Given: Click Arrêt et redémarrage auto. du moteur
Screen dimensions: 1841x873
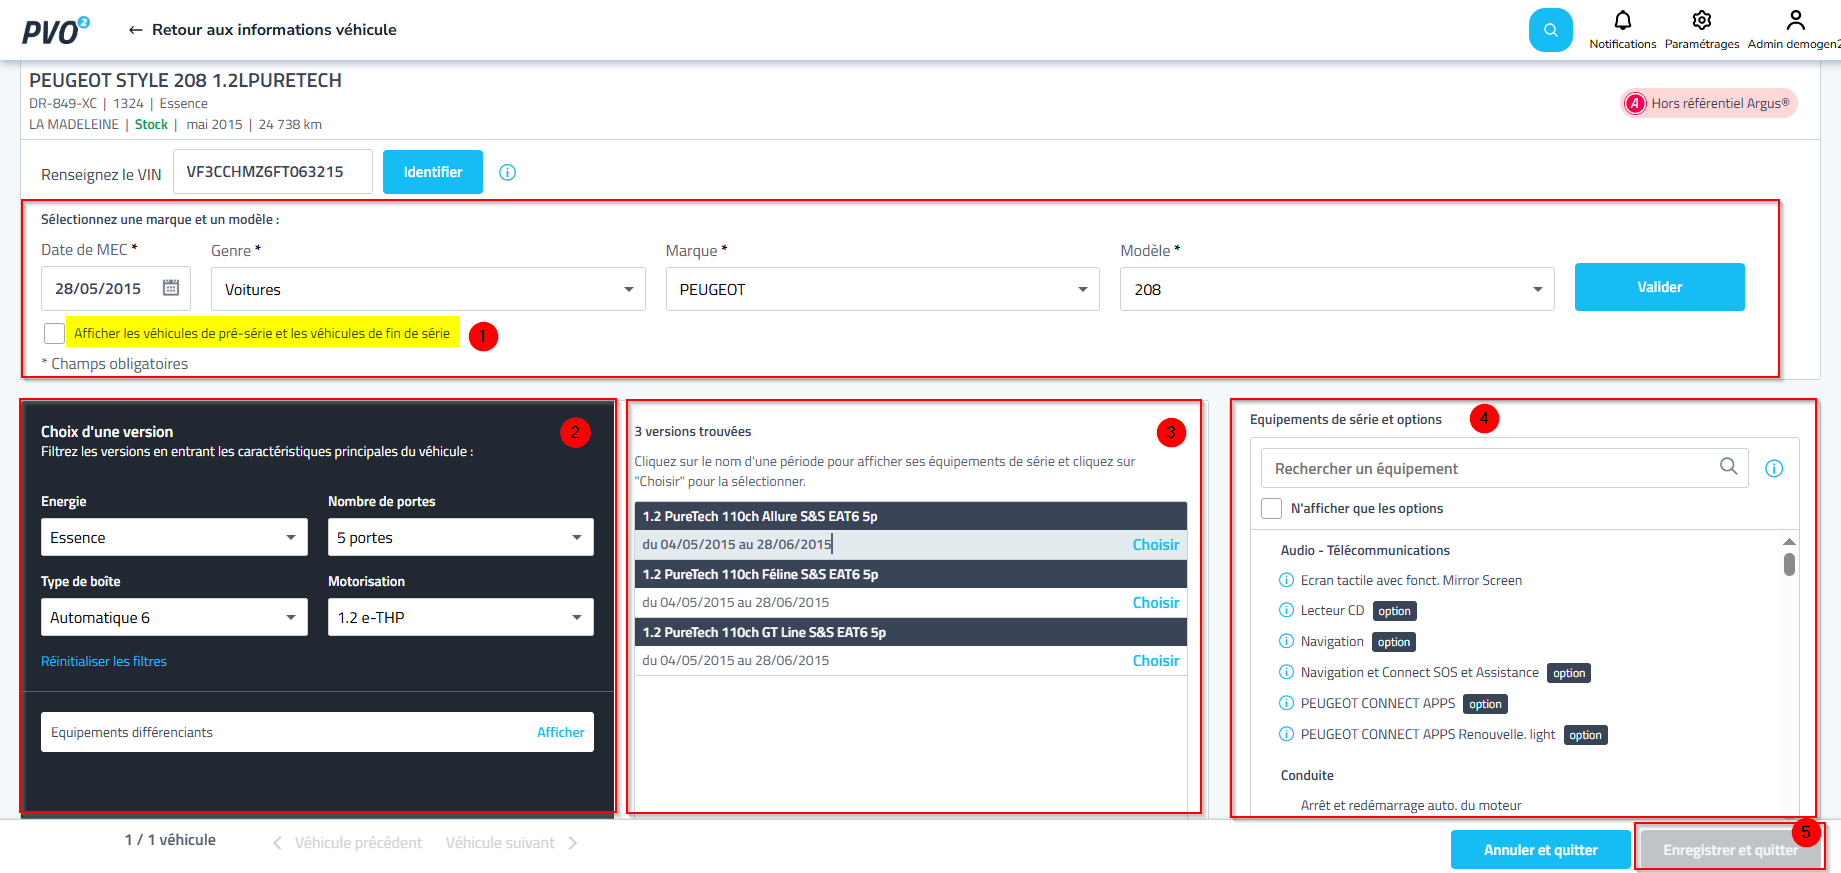Looking at the screenshot, I should pyautogui.click(x=1411, y=805).
